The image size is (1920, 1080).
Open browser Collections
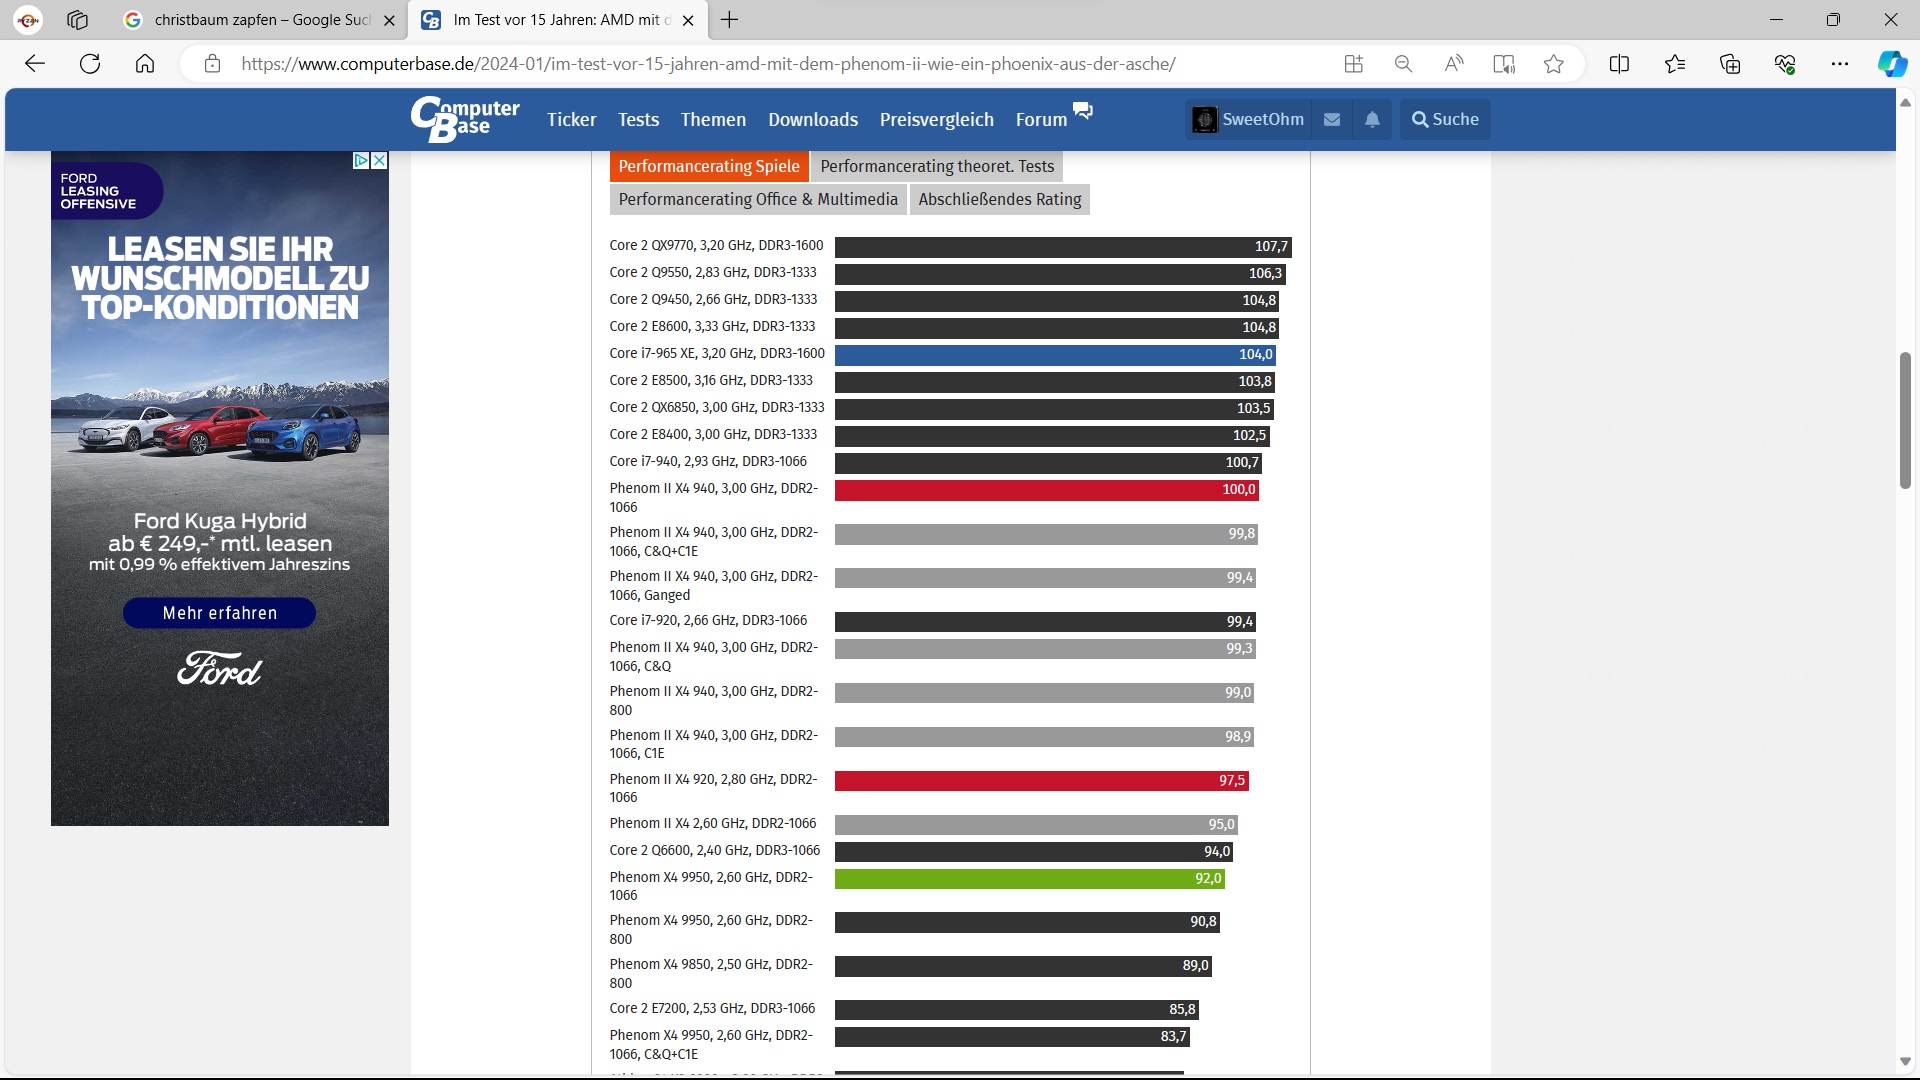pos(1730,64)
